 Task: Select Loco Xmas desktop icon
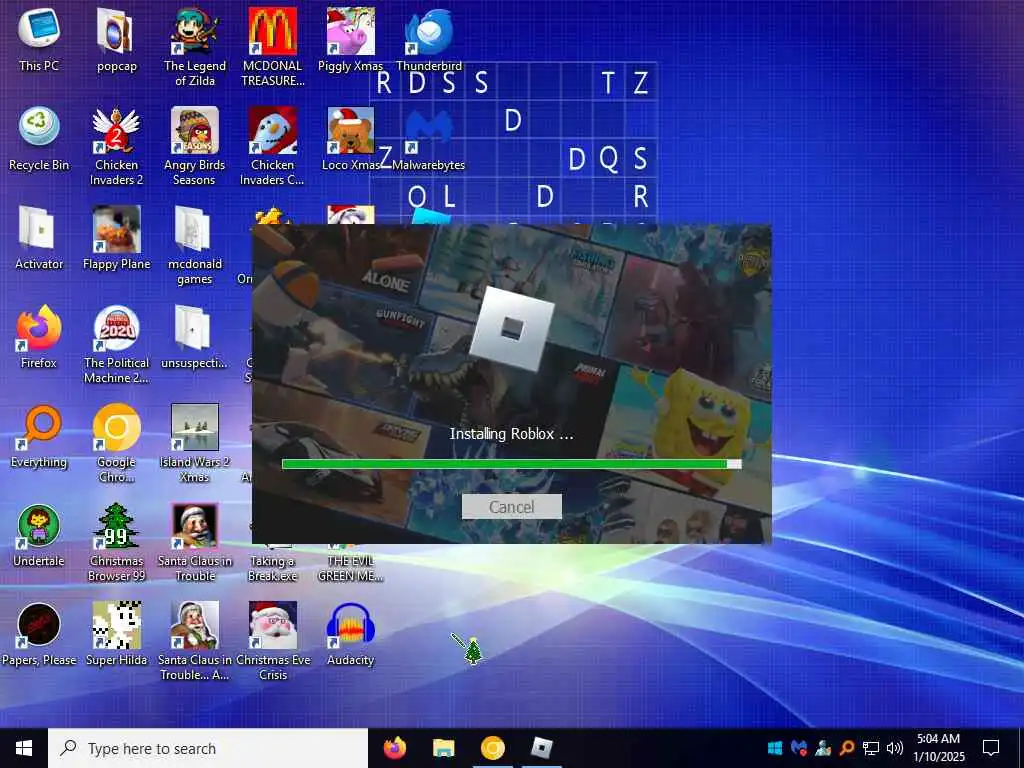(x=350, y=138)
